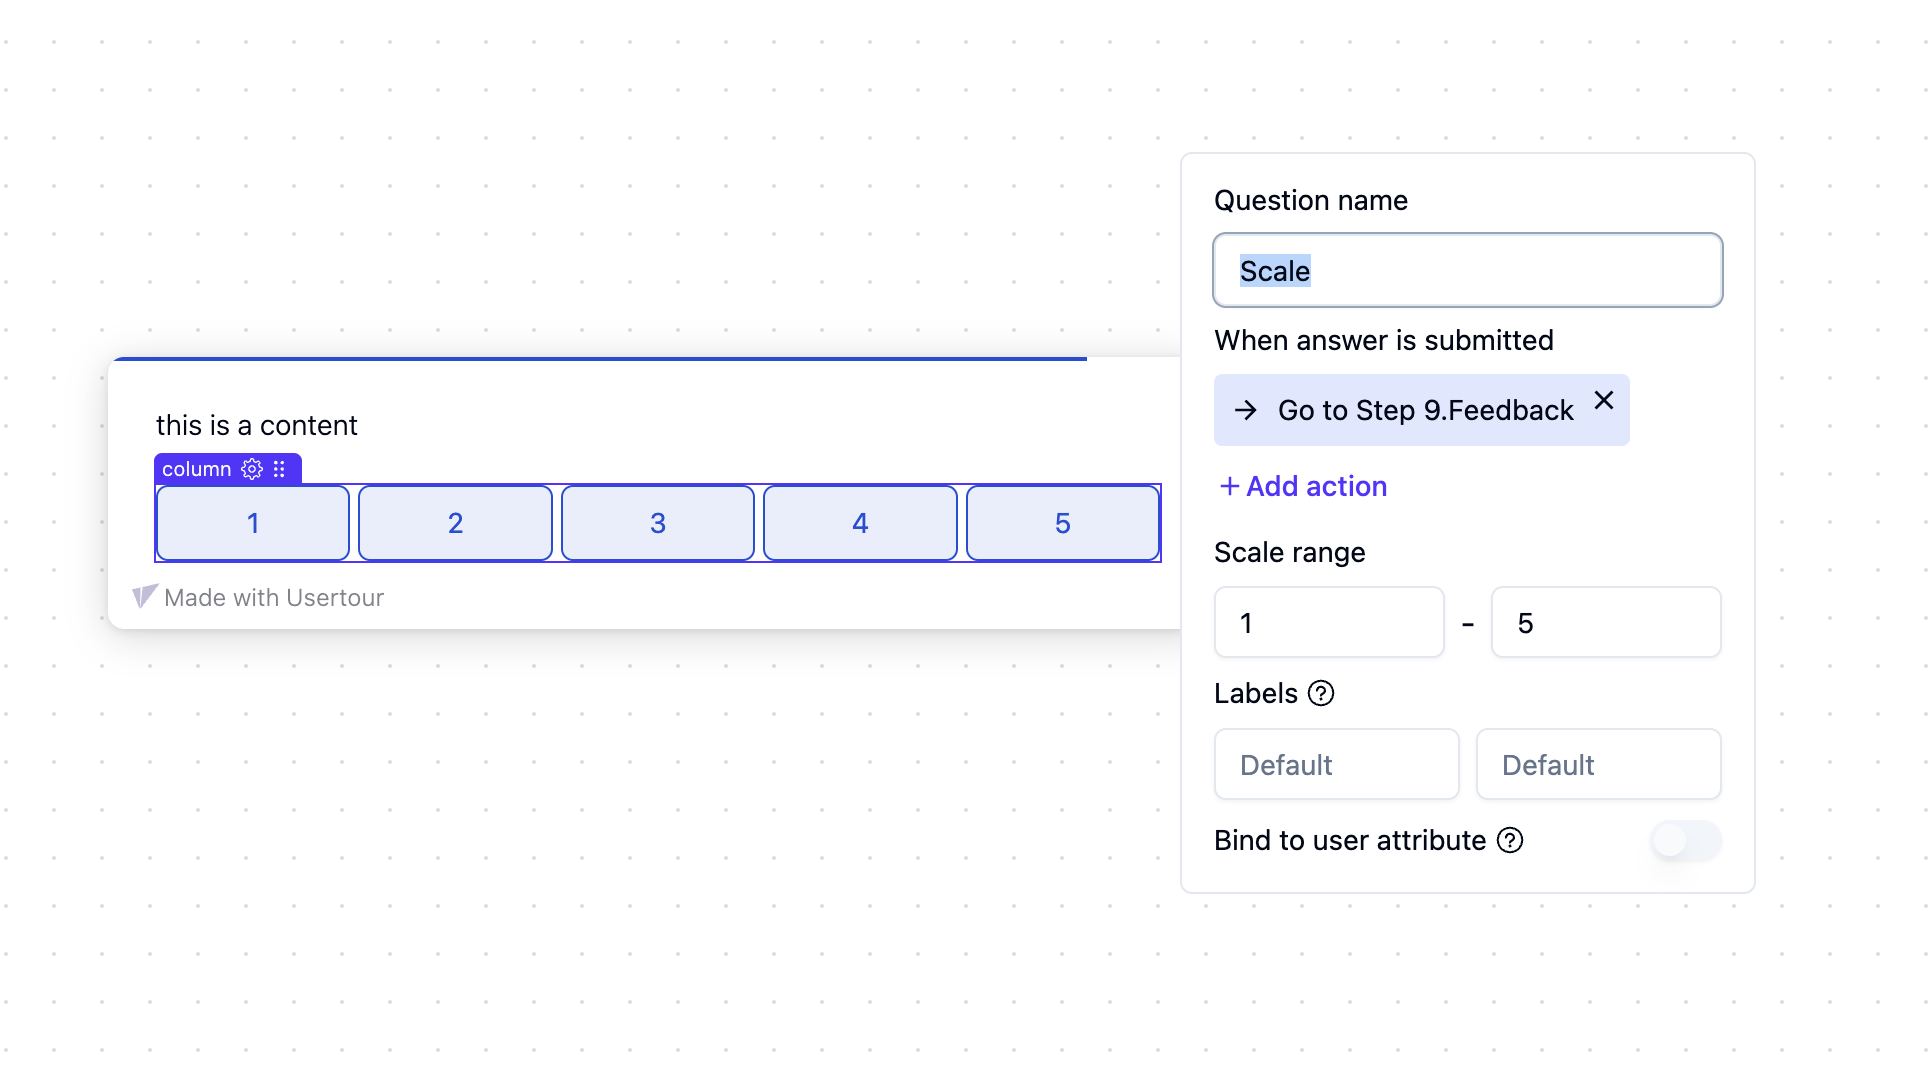Click the left label Default field
This screenshot has height=1072, width=1928.
[x=1337, y=764]
